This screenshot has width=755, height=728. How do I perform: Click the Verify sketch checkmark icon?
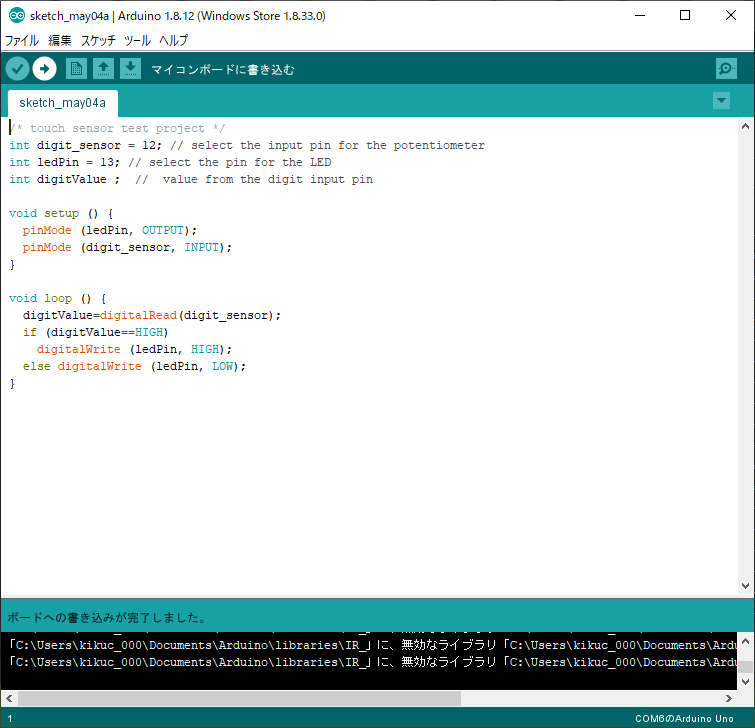(x=17, y=68)
